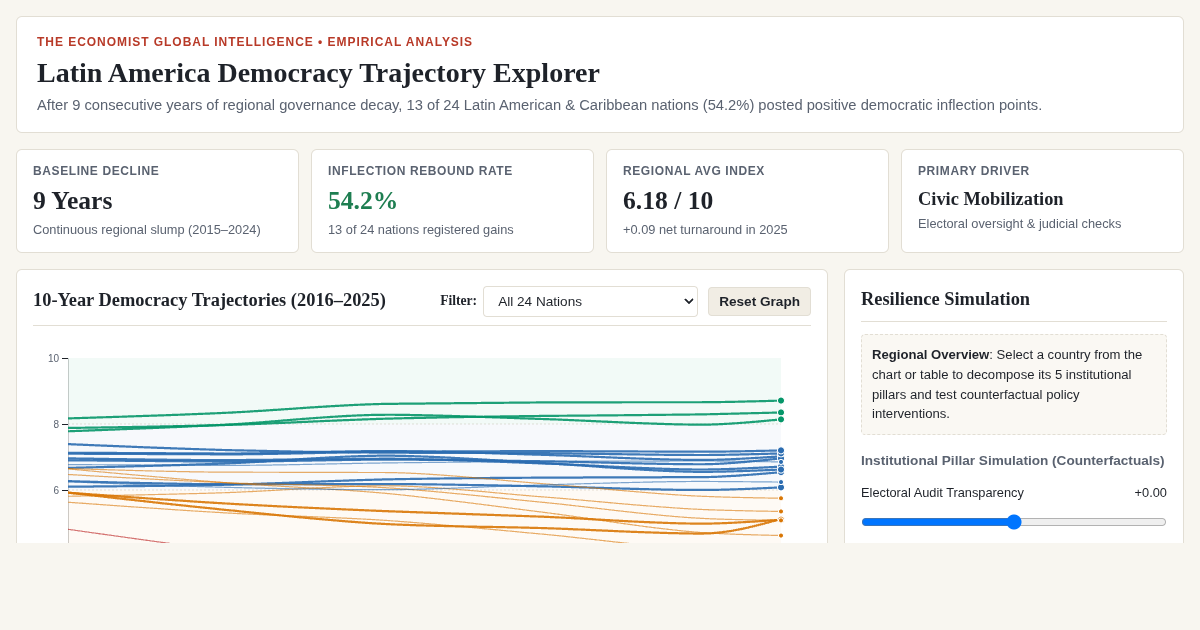Click the 10-Year Democracy Trajectories heading

click(209, 300)
